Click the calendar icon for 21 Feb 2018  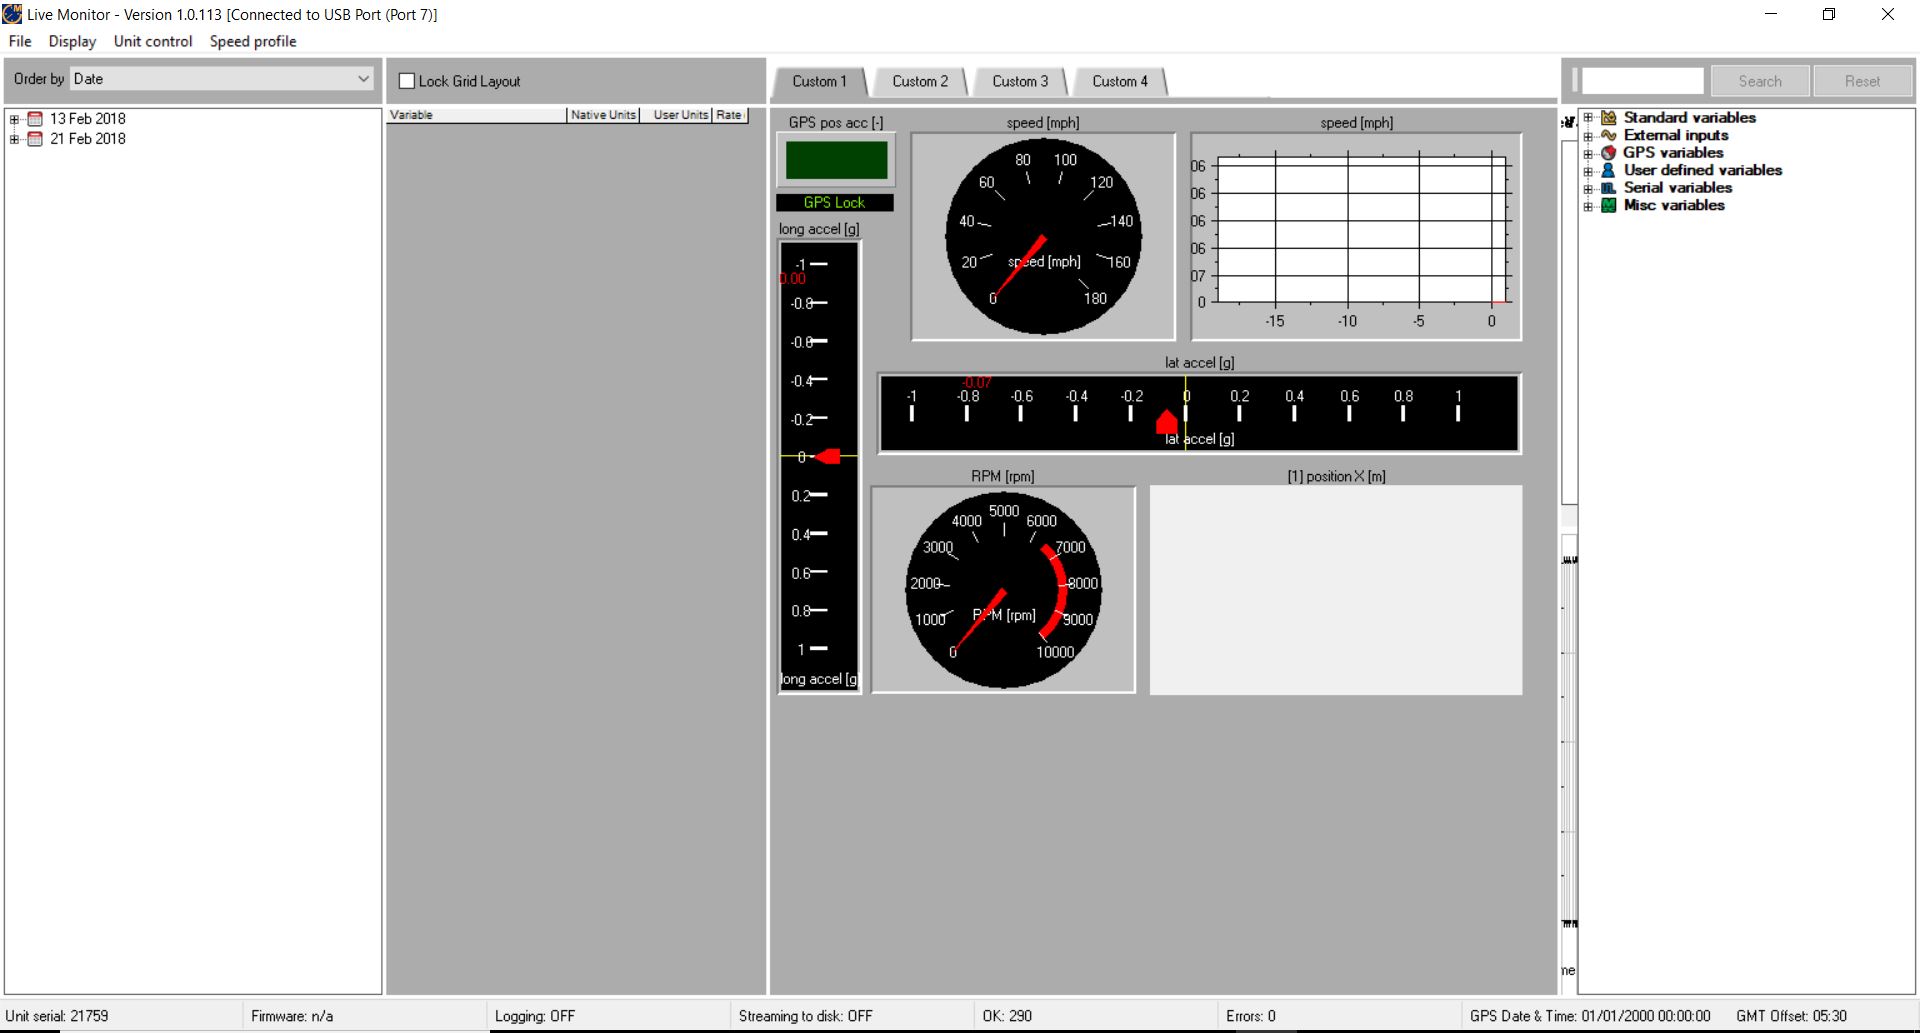pos(35,139)
